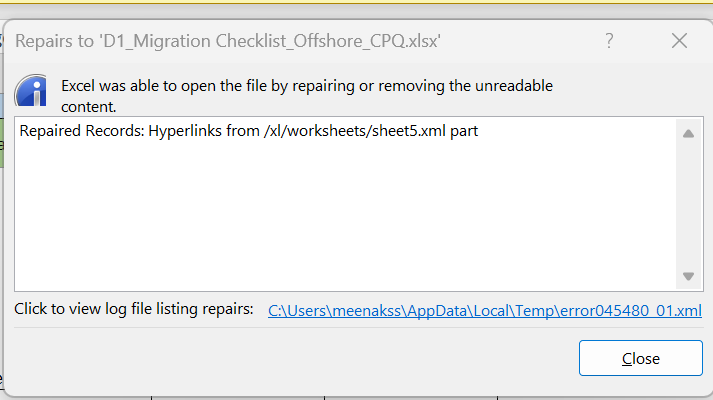Click empty area of repairs list box
Image resolution: width=713 pixels, height=400 pixels.
[x=340, y=220]
